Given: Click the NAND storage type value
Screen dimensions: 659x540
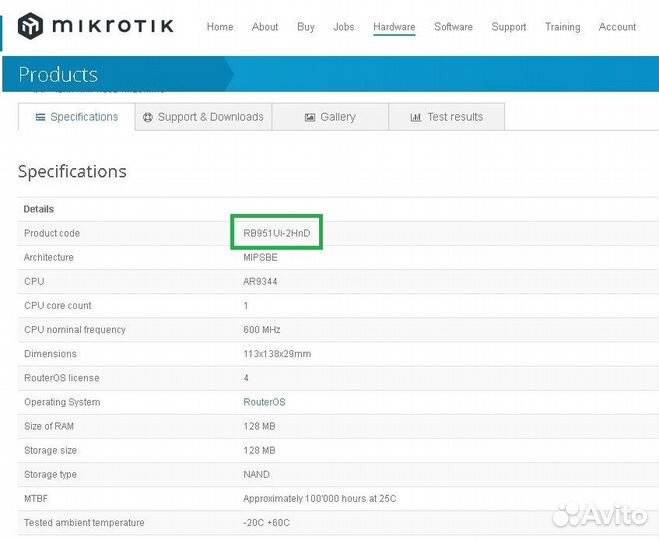Looking at the screenshot, I should pyautogui.click(x=256, y=474).
